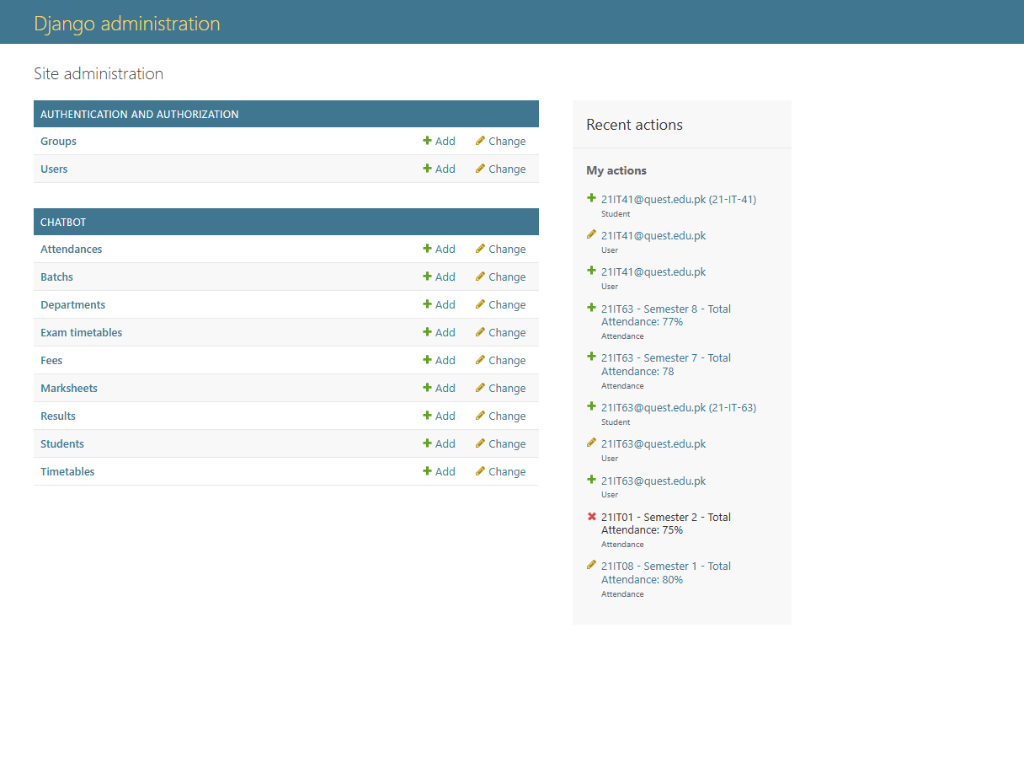The height and width of the screenshot is (768, 1024).
Task: Click Change text link for Students
Action: (507, 444)
